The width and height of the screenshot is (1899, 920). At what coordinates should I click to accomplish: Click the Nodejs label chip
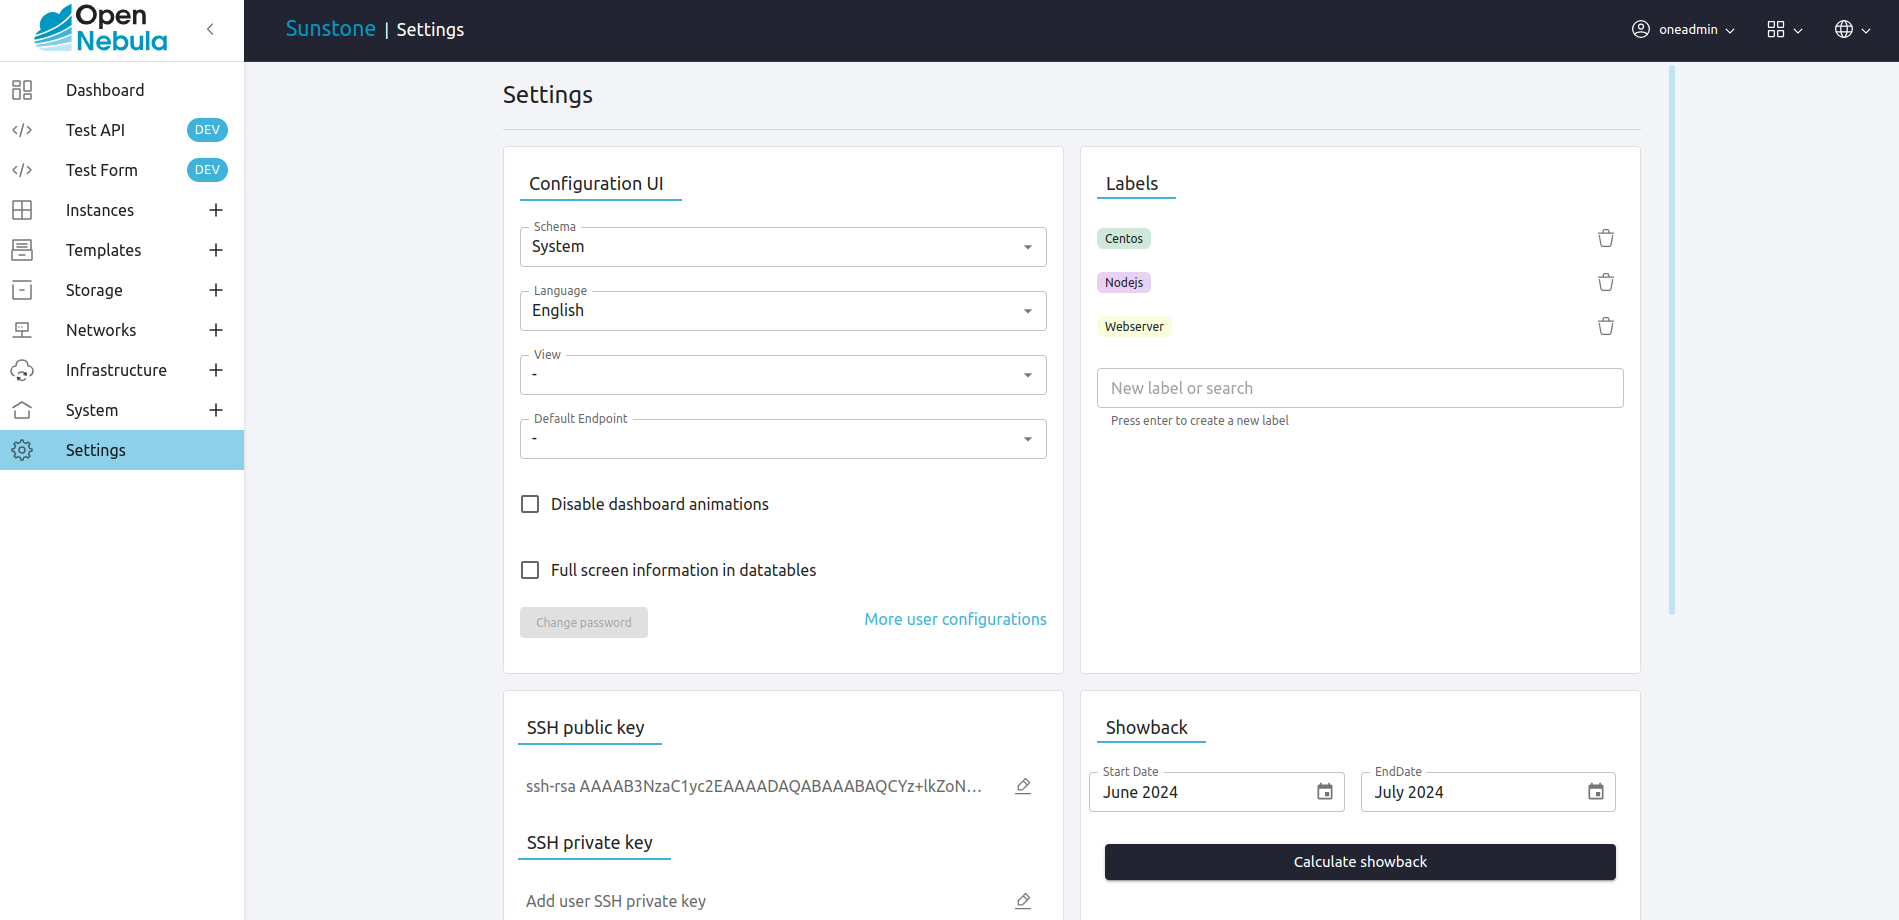pos(1124,282)
